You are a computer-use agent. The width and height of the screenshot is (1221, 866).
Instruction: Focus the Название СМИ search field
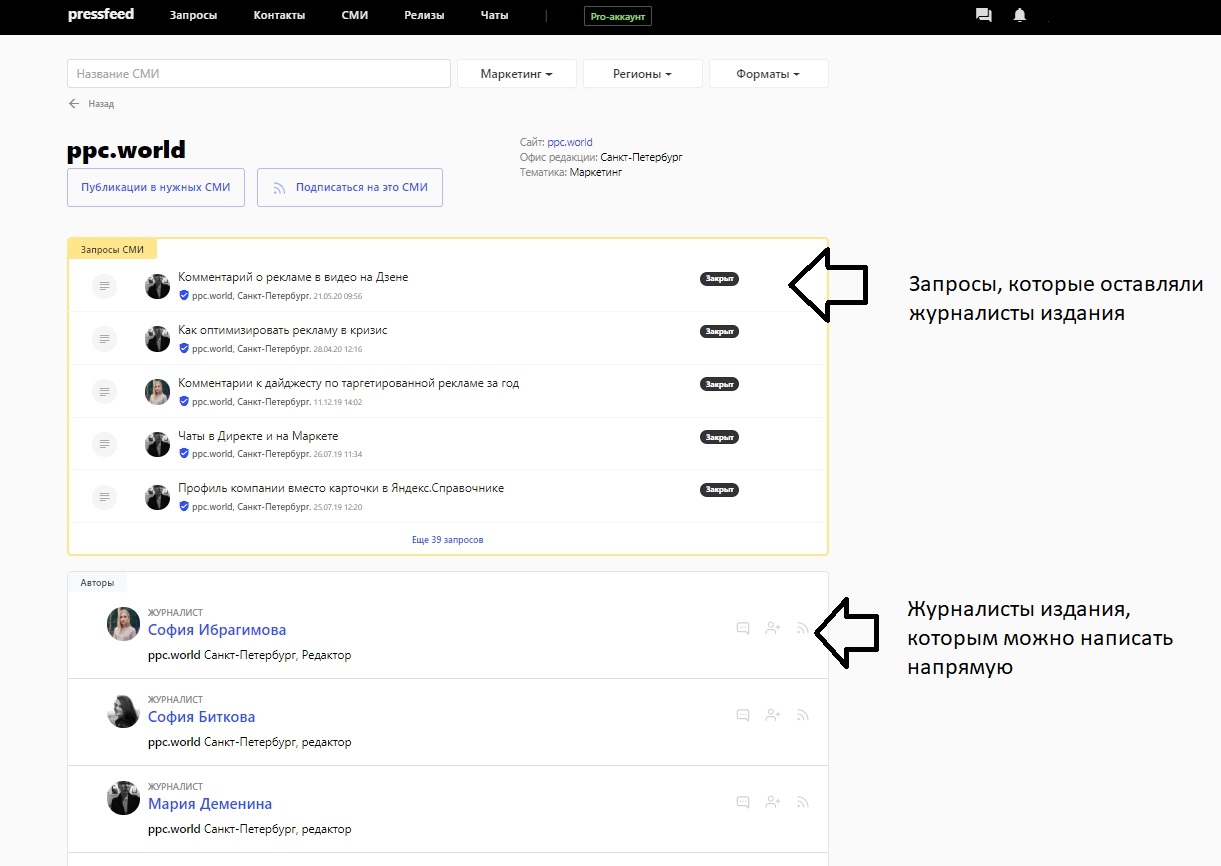(258, 74)
